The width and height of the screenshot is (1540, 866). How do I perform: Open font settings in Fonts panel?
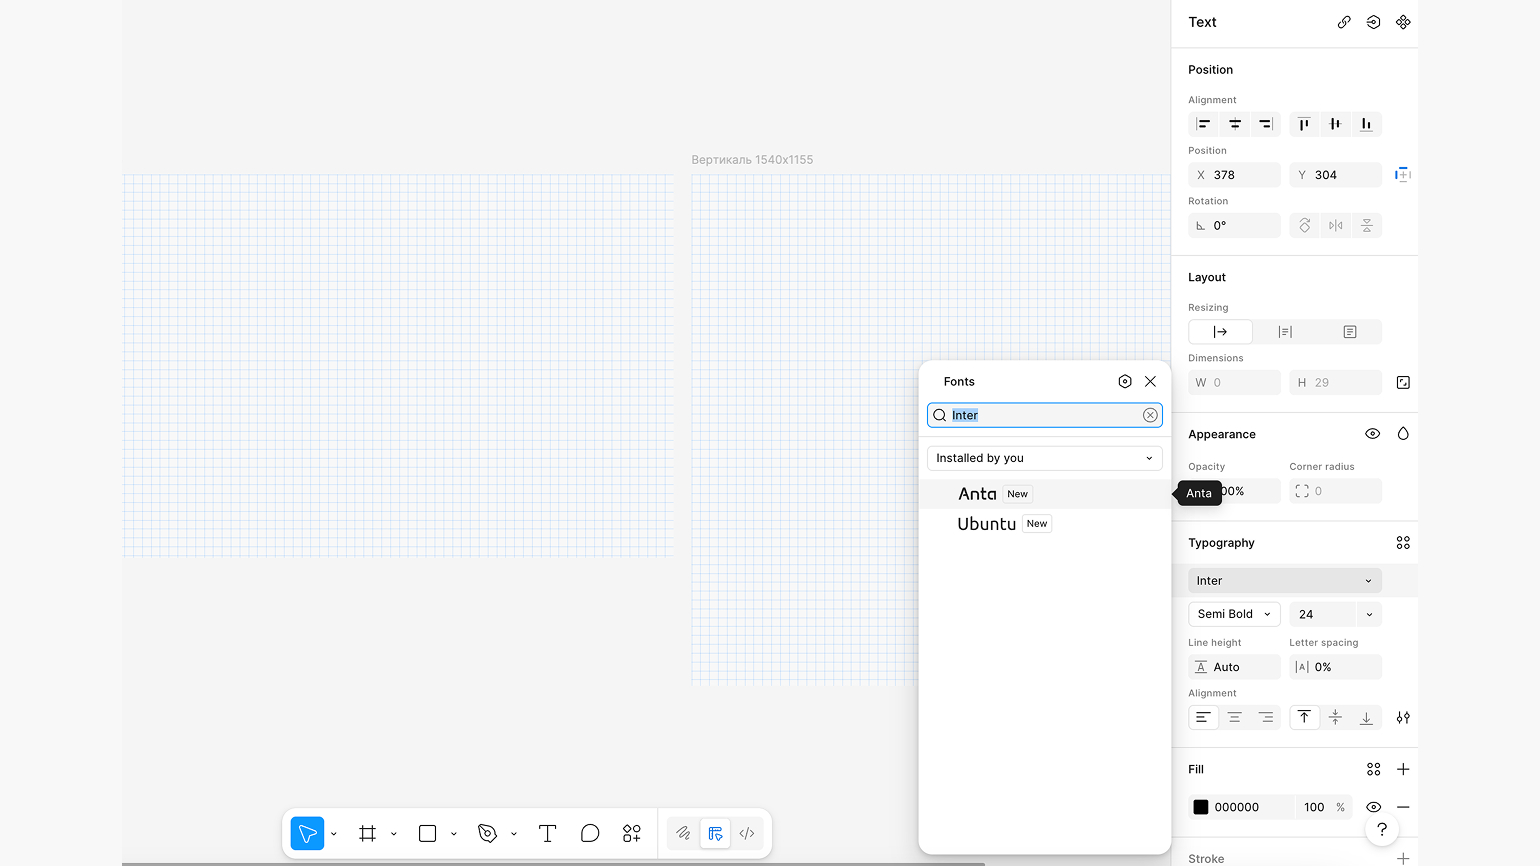click(1125, 381)
